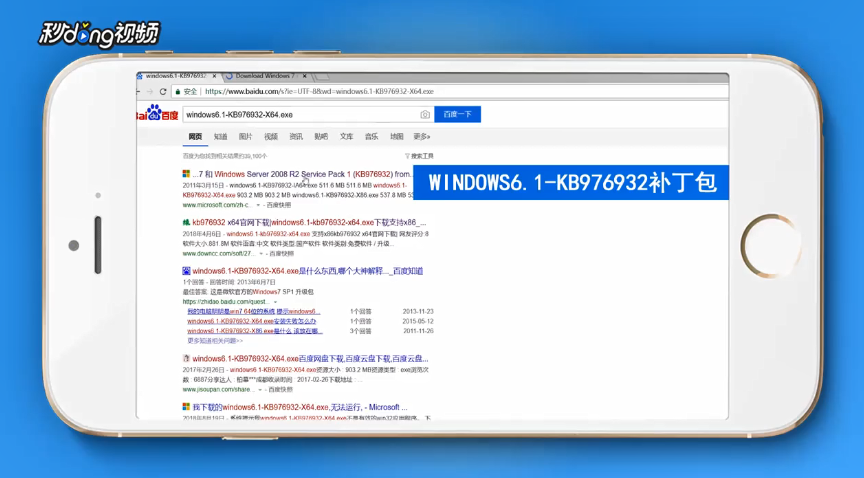This screenshot has width=864, height=478.
Task: Open 百度快照 for the jisoupan.com result
Action: 281,390
